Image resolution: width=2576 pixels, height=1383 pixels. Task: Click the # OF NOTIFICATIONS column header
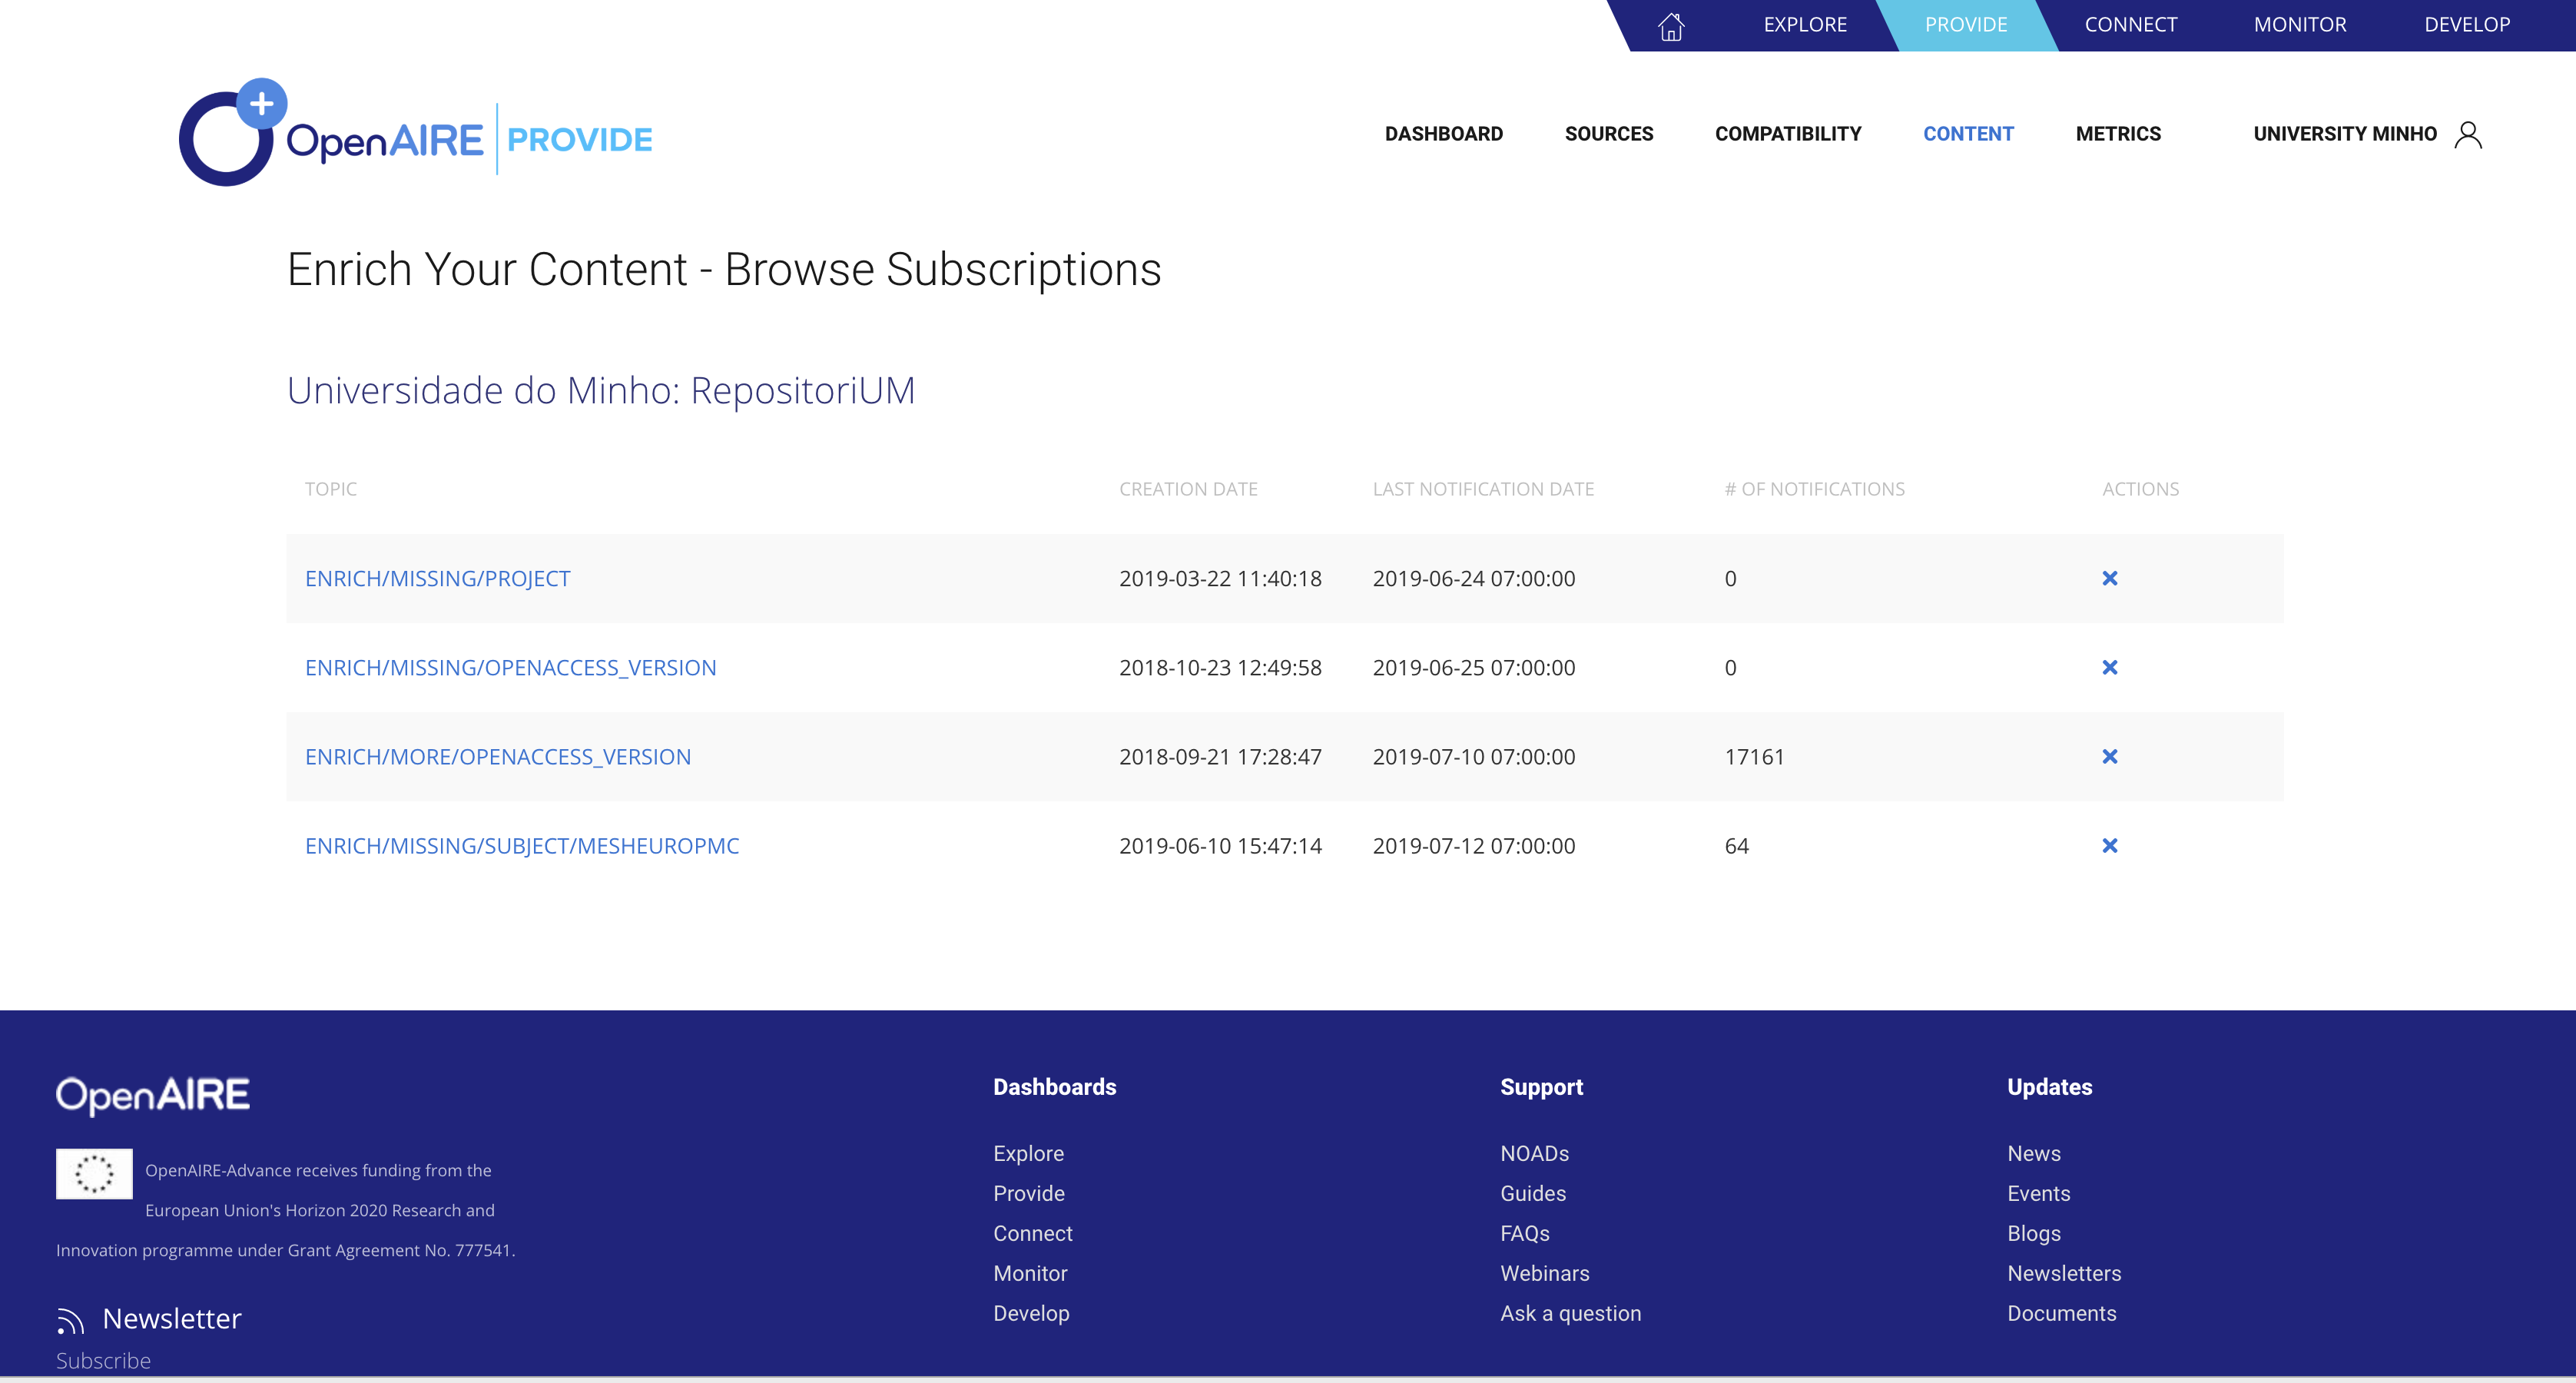point(1814,489)
